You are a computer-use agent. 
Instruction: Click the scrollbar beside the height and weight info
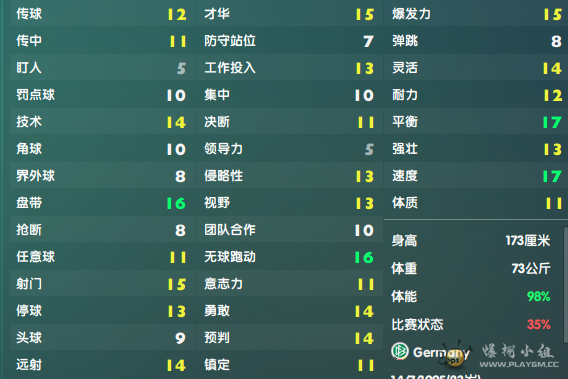click(566, 285)
